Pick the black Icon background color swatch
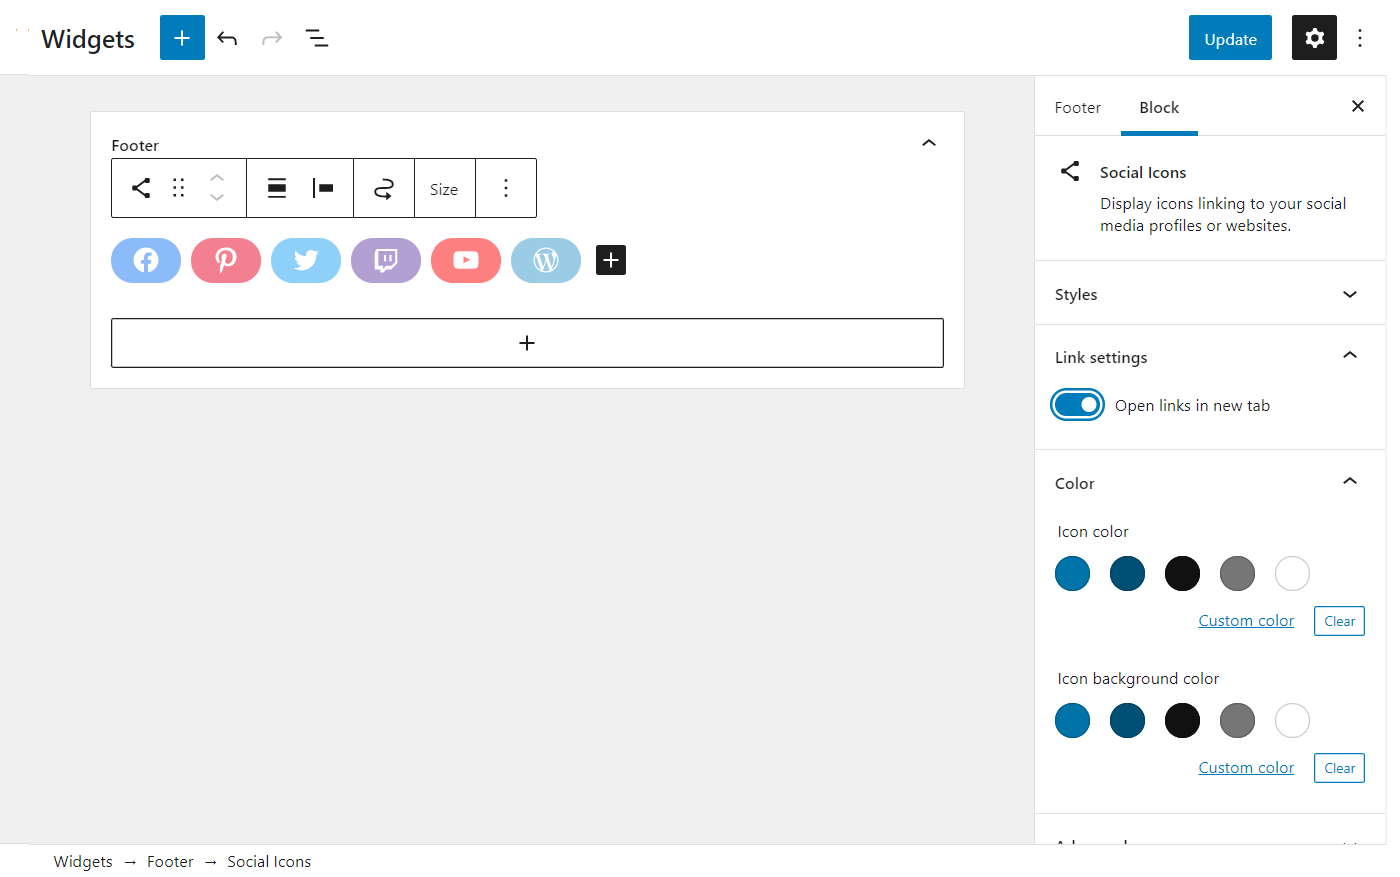Screen dimensions: 1400x877 tap(1182, 720)
